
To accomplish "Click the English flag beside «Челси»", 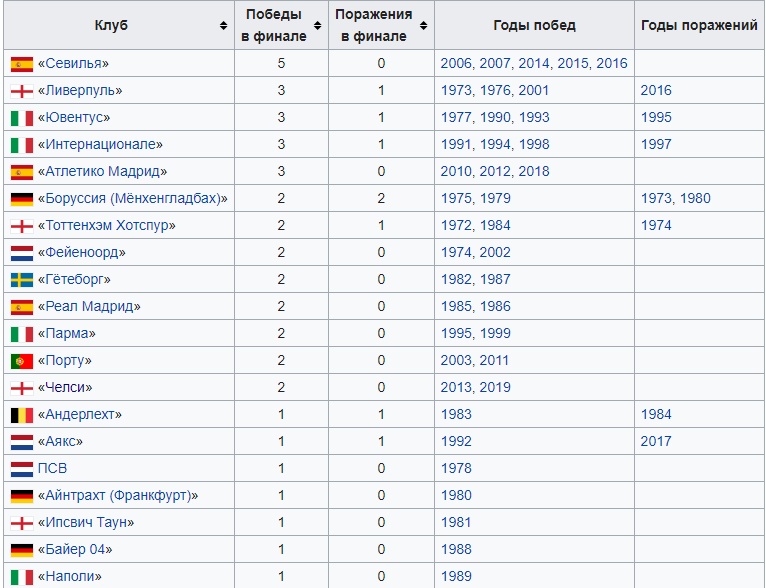I will click(x=22, y=388).
